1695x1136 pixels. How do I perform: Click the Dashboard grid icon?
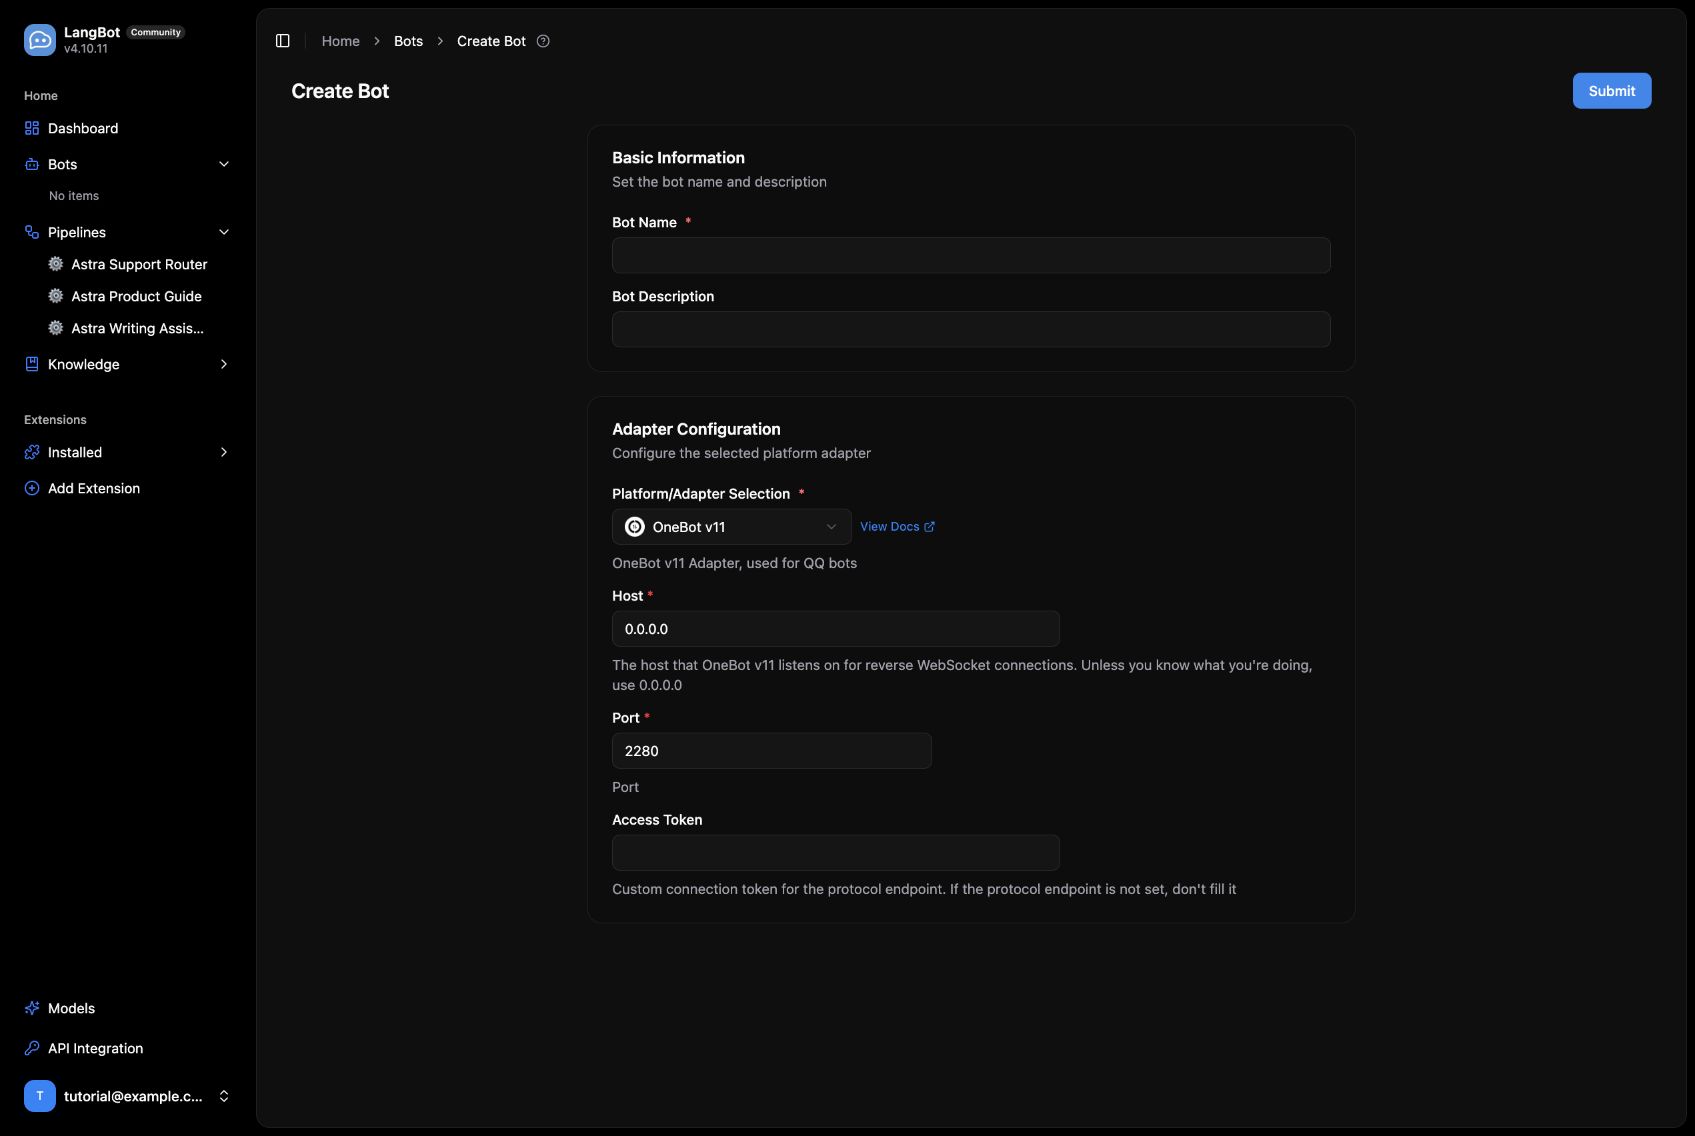click(x=32, y=128)
